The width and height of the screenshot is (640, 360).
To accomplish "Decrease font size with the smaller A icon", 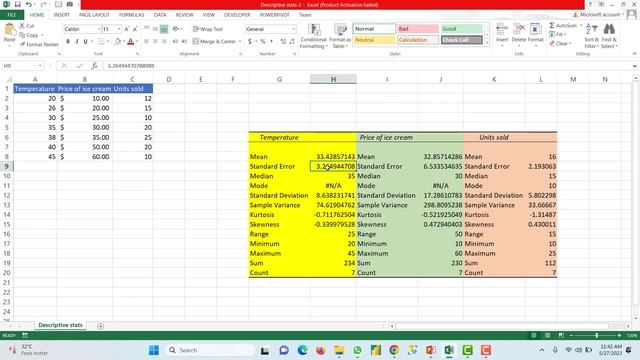I will coord(135,29).
